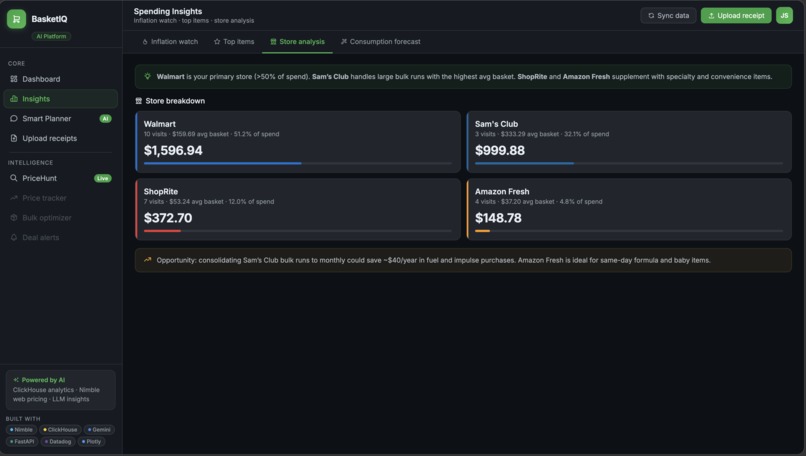Image resolution: width=806 pixels, height=456 pixels.
Task: Click the Dashboard grid icon
Action: (14, 79)
